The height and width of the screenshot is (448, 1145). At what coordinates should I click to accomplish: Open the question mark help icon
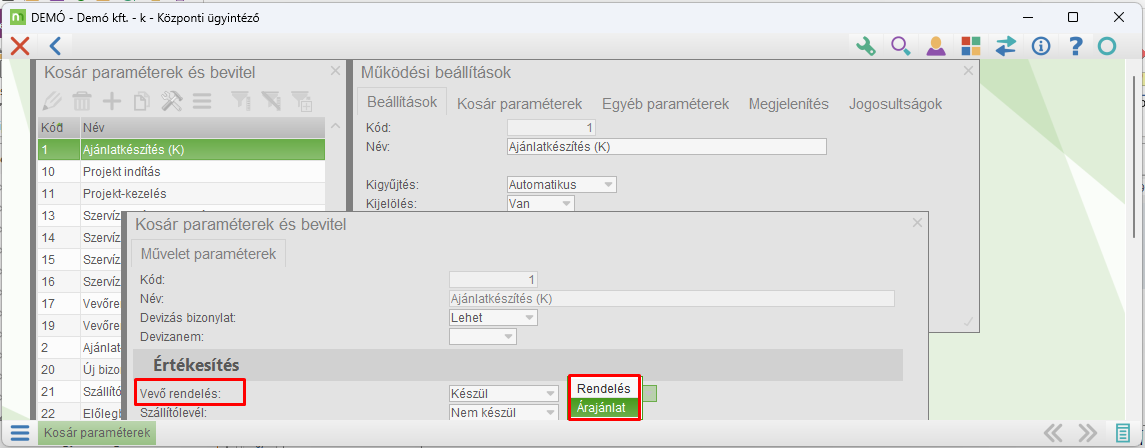point(1075,47)
